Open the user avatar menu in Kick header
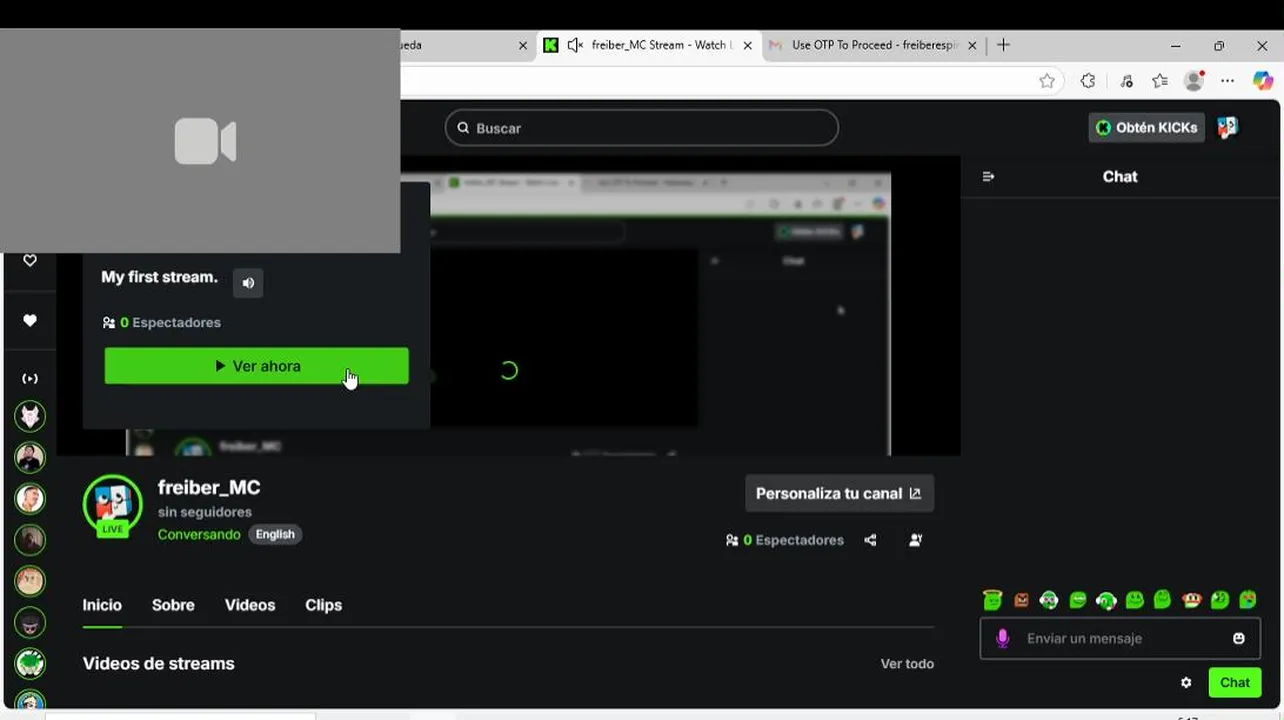Image resolution: width=1284 pixels, height=720 pixels. tap(1227, 127)
